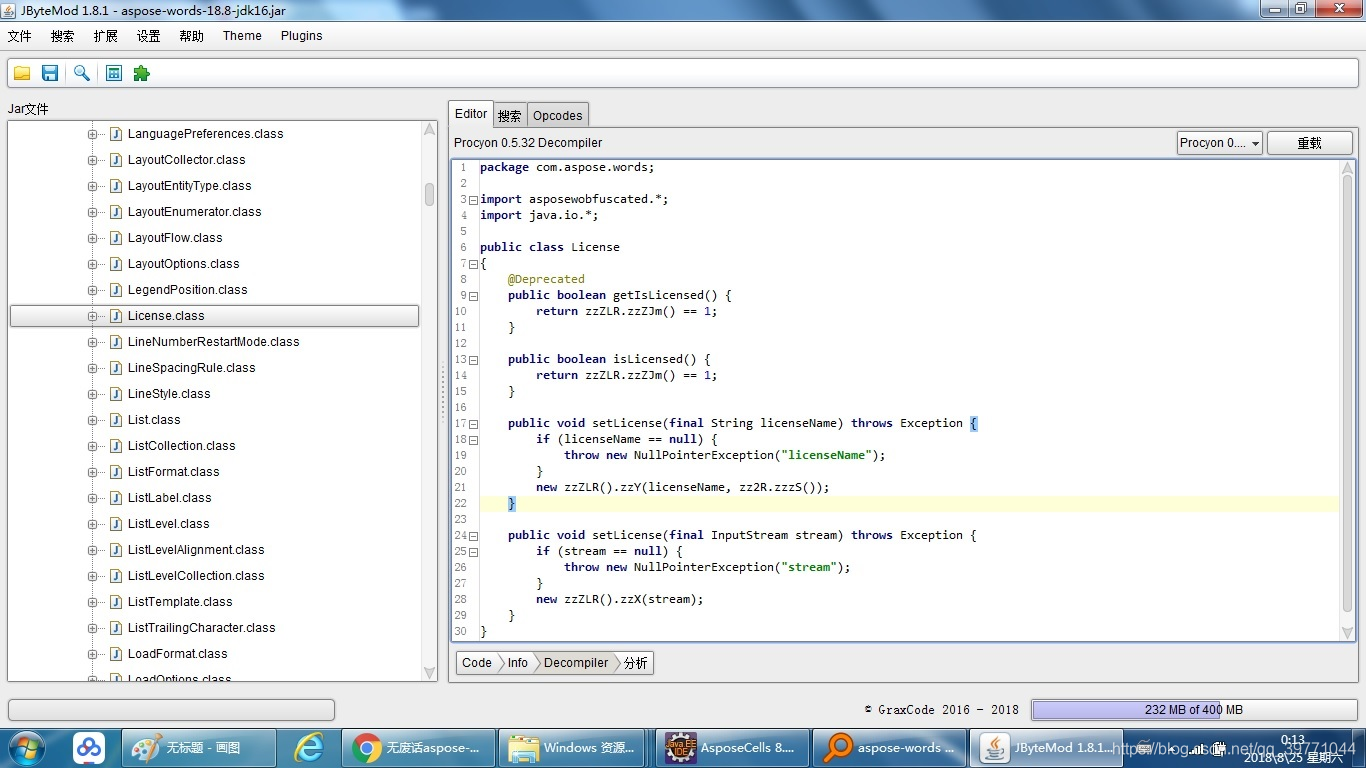Open Windows Explorer taskbar item
Viewport: 1366px width, 768px height.
575,747
